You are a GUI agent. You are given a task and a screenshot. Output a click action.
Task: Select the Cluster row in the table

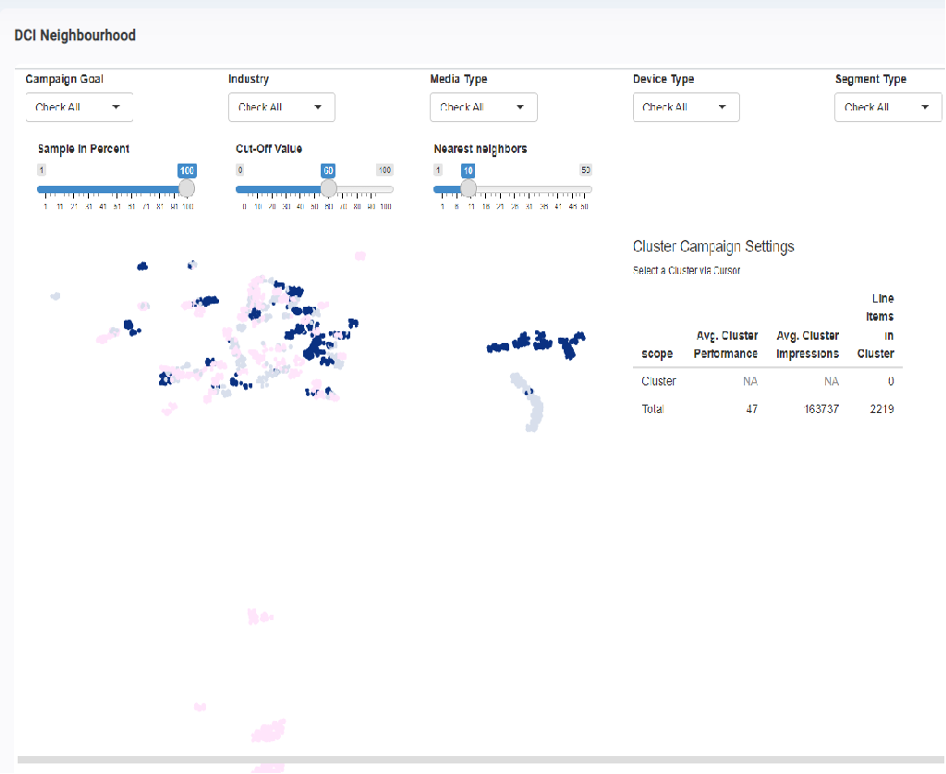point(767,381)
